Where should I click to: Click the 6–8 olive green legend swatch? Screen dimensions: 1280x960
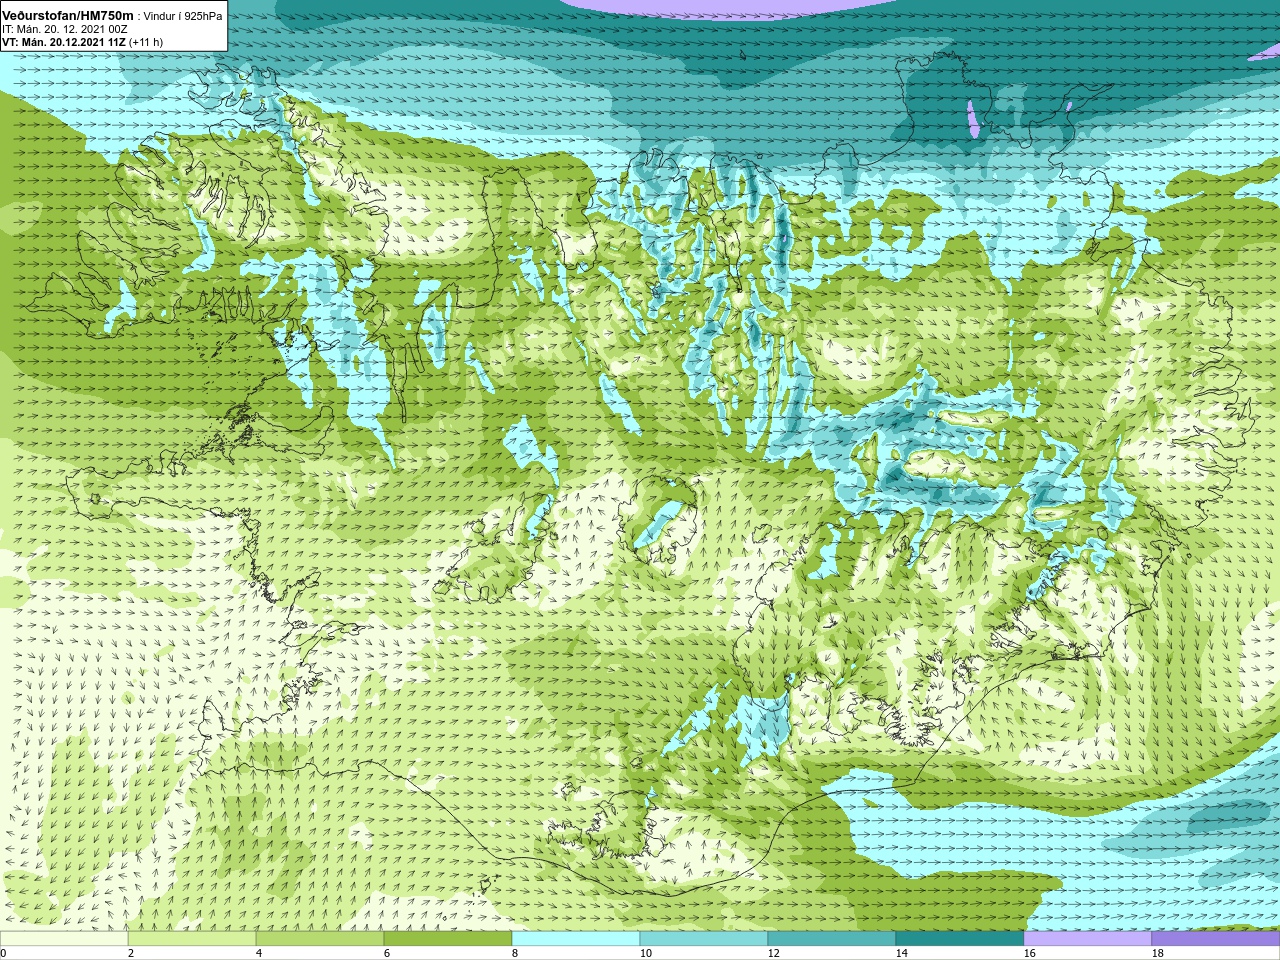point(448,940)
